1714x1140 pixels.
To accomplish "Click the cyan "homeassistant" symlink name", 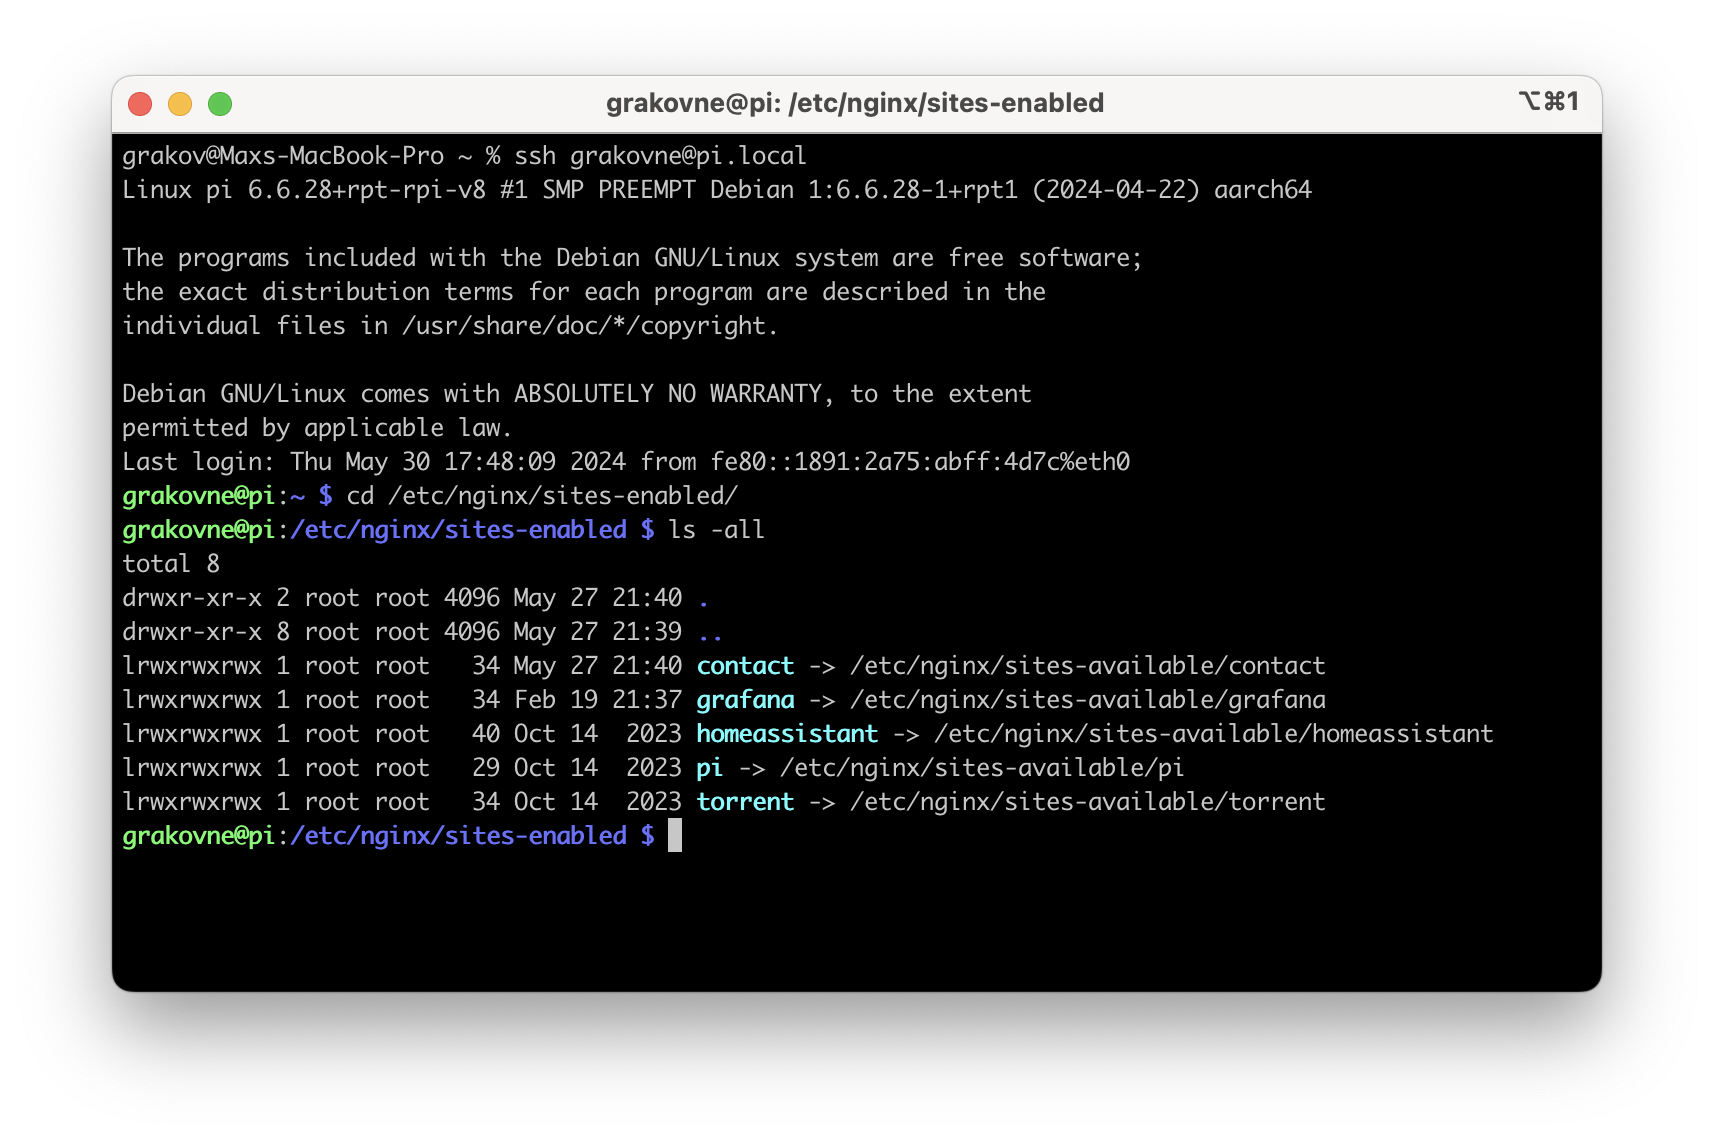I will 788,734.
